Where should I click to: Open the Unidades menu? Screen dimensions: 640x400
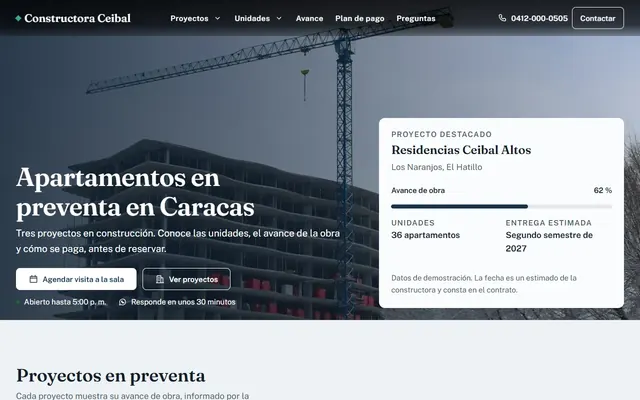(x=258, y=18)
